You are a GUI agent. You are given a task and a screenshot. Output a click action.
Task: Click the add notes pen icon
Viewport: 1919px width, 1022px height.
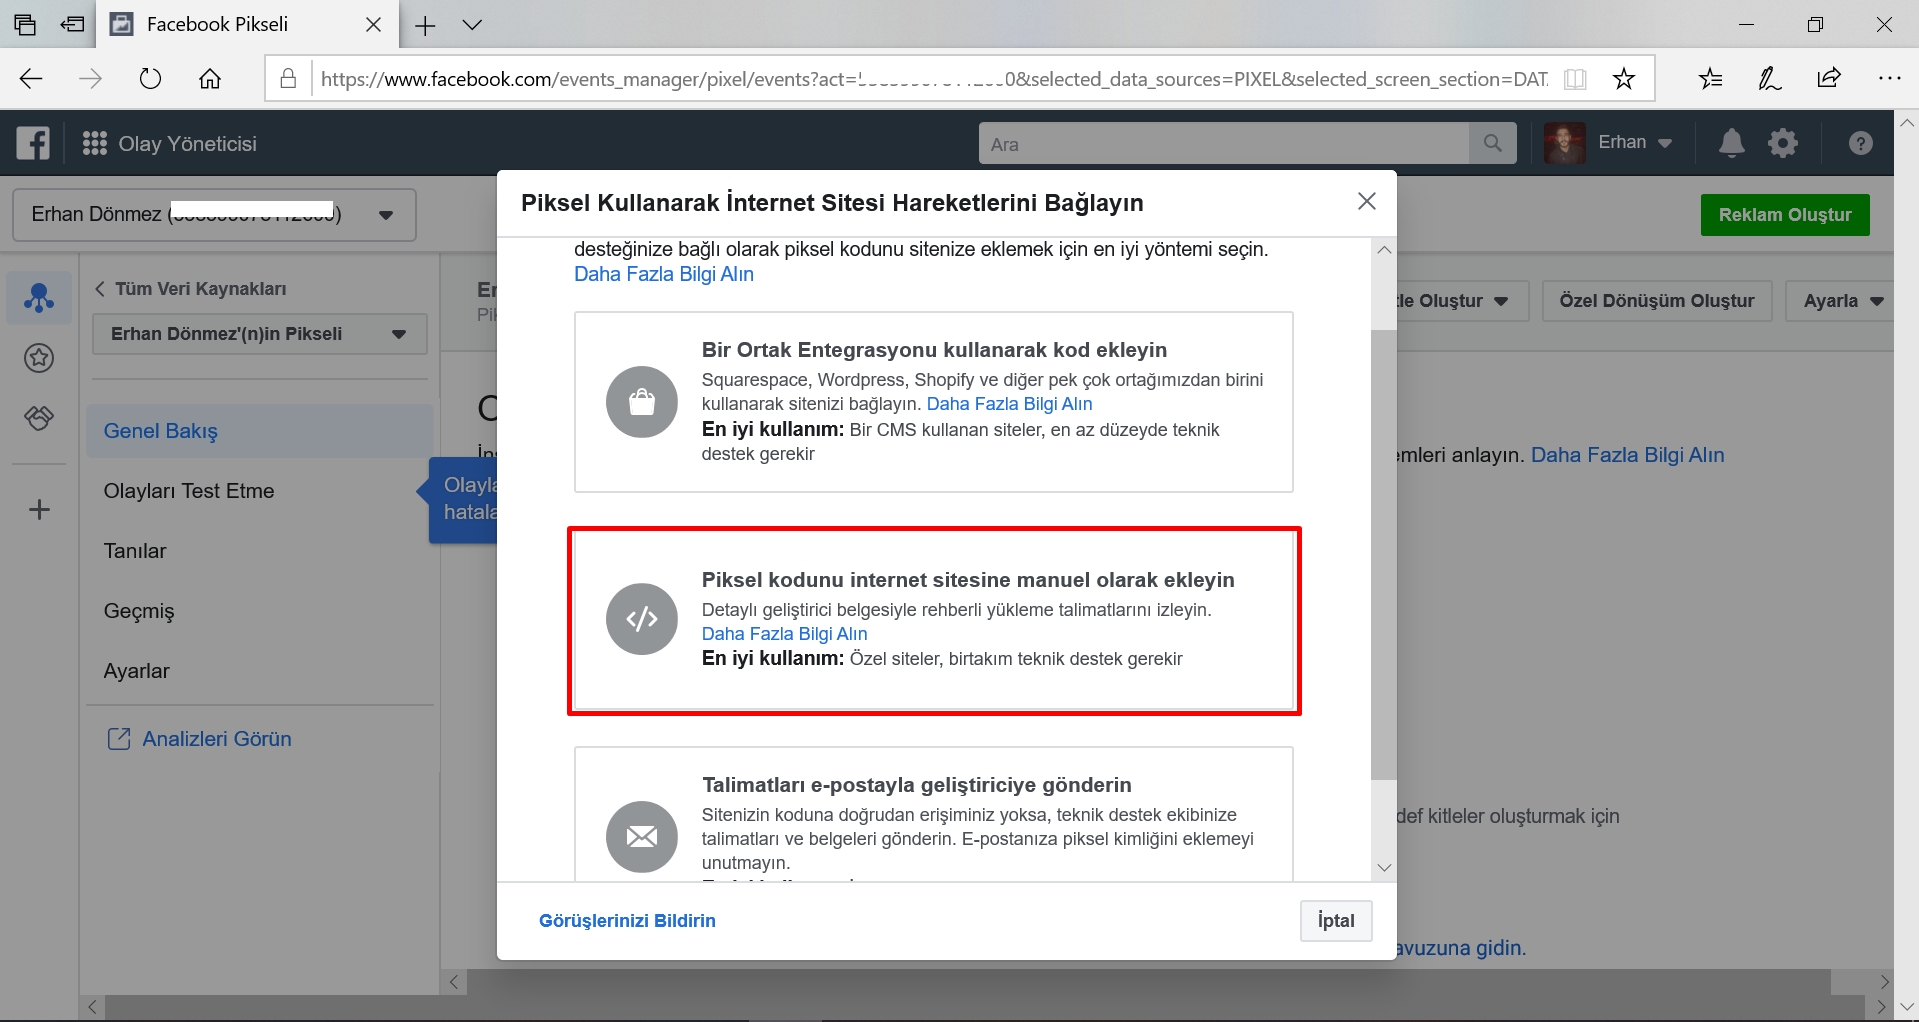click(1770, 78)
